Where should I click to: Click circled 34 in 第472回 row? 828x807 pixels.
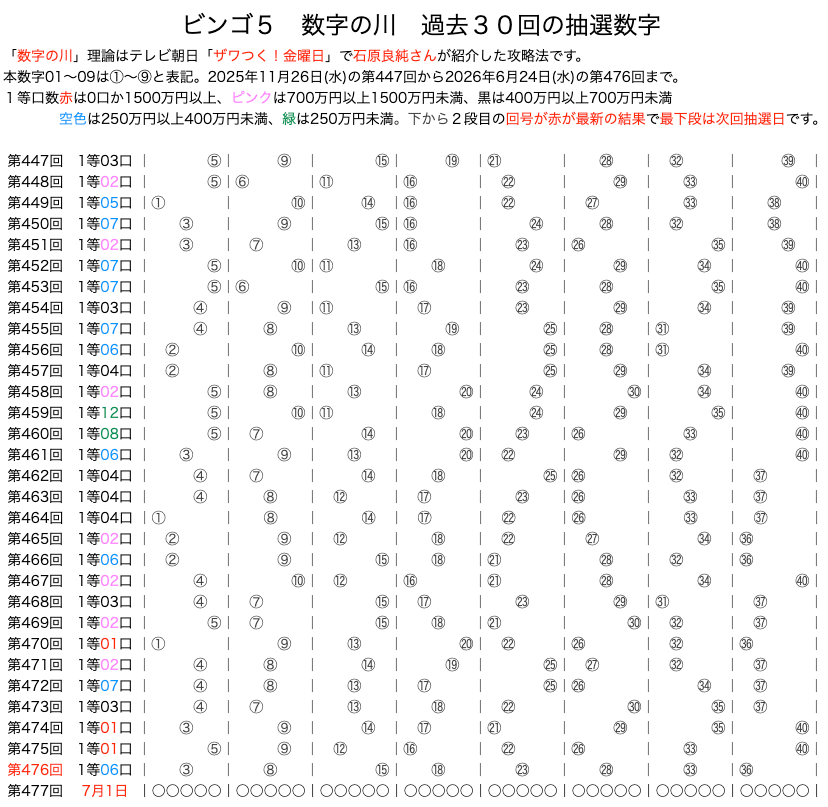point(704,686)
